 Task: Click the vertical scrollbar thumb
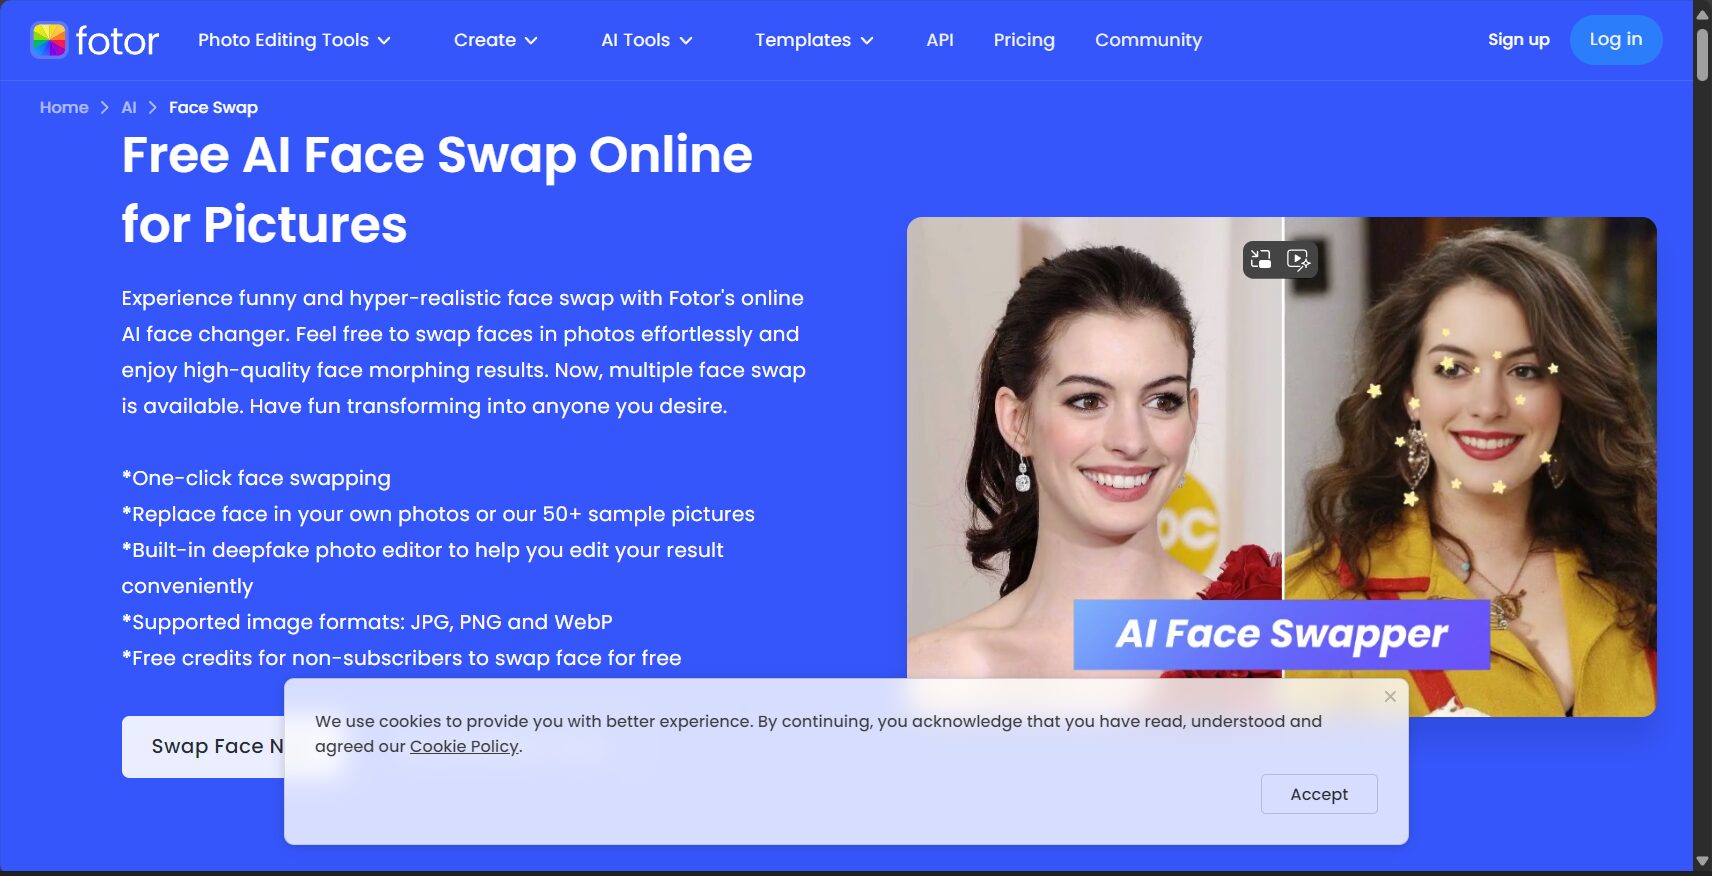[1702, 54]
